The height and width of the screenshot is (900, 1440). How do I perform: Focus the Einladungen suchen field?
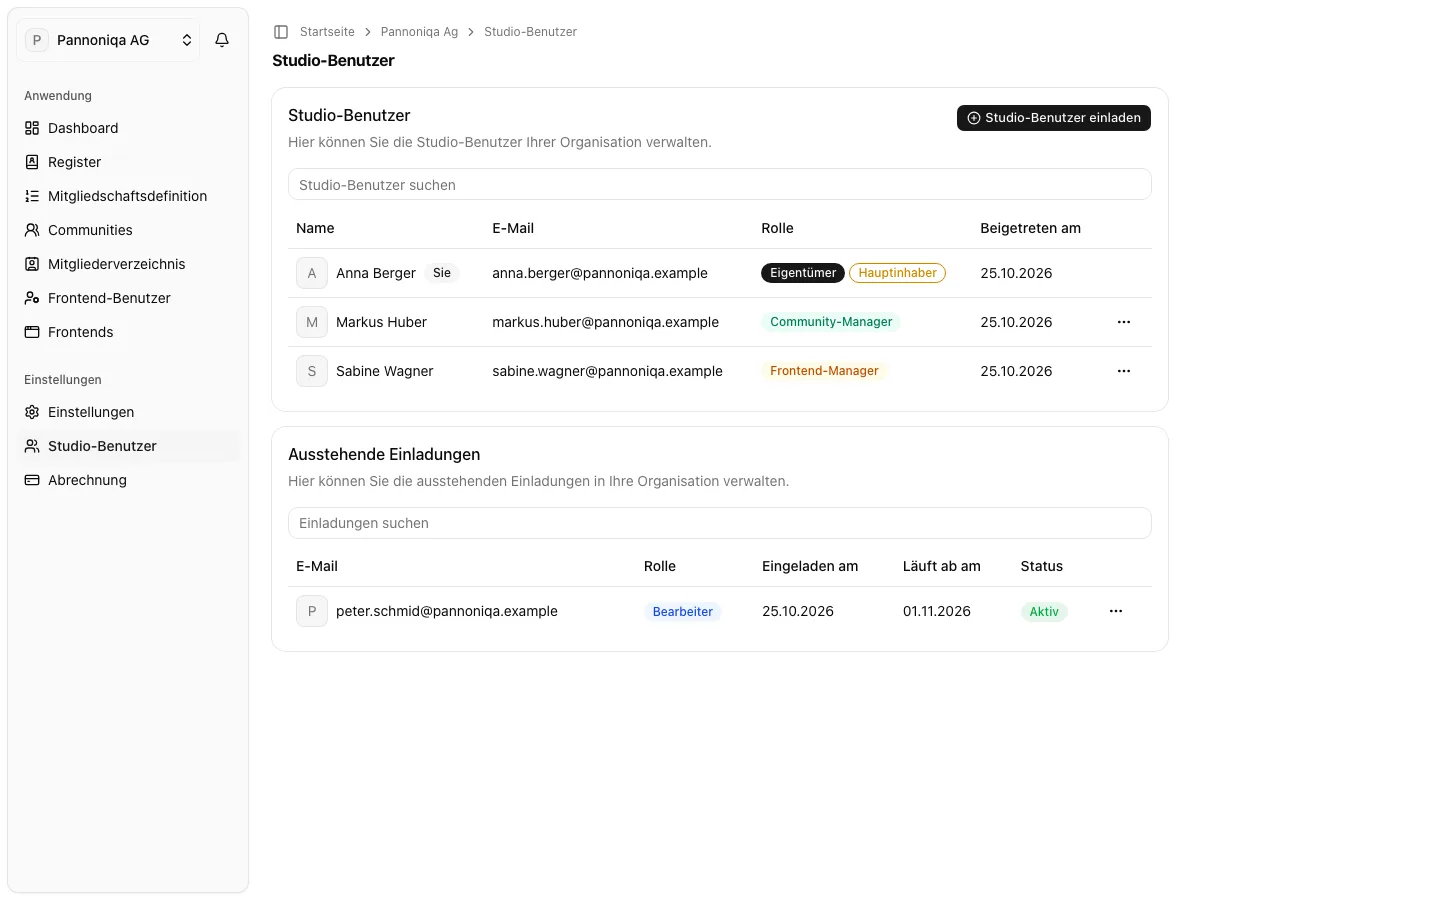tap(720, 523)
